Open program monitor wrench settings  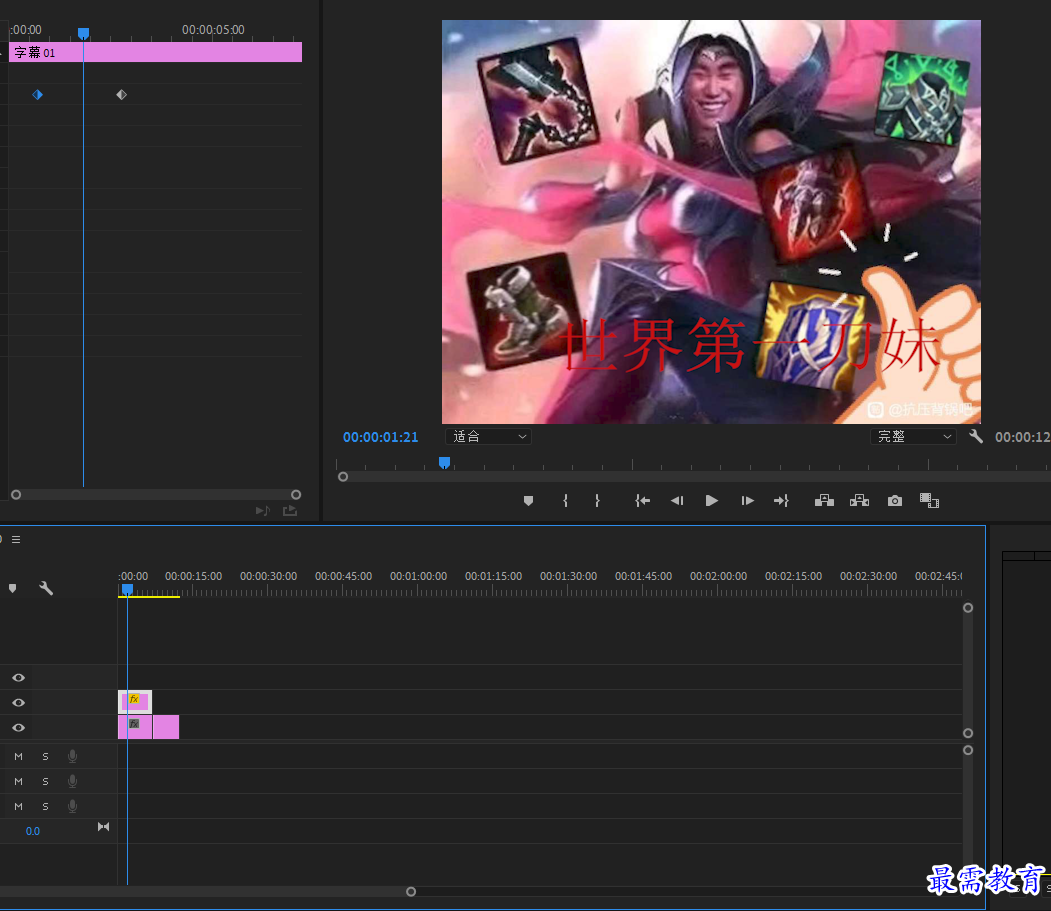pyautogui.click(x=976, y=437)
